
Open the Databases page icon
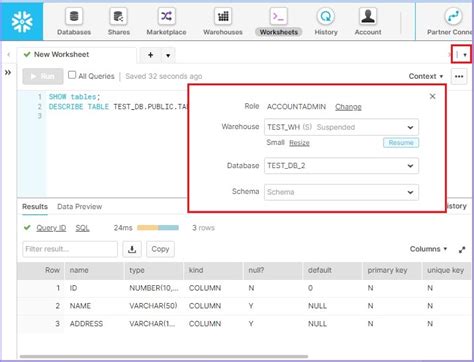point(74,16)
